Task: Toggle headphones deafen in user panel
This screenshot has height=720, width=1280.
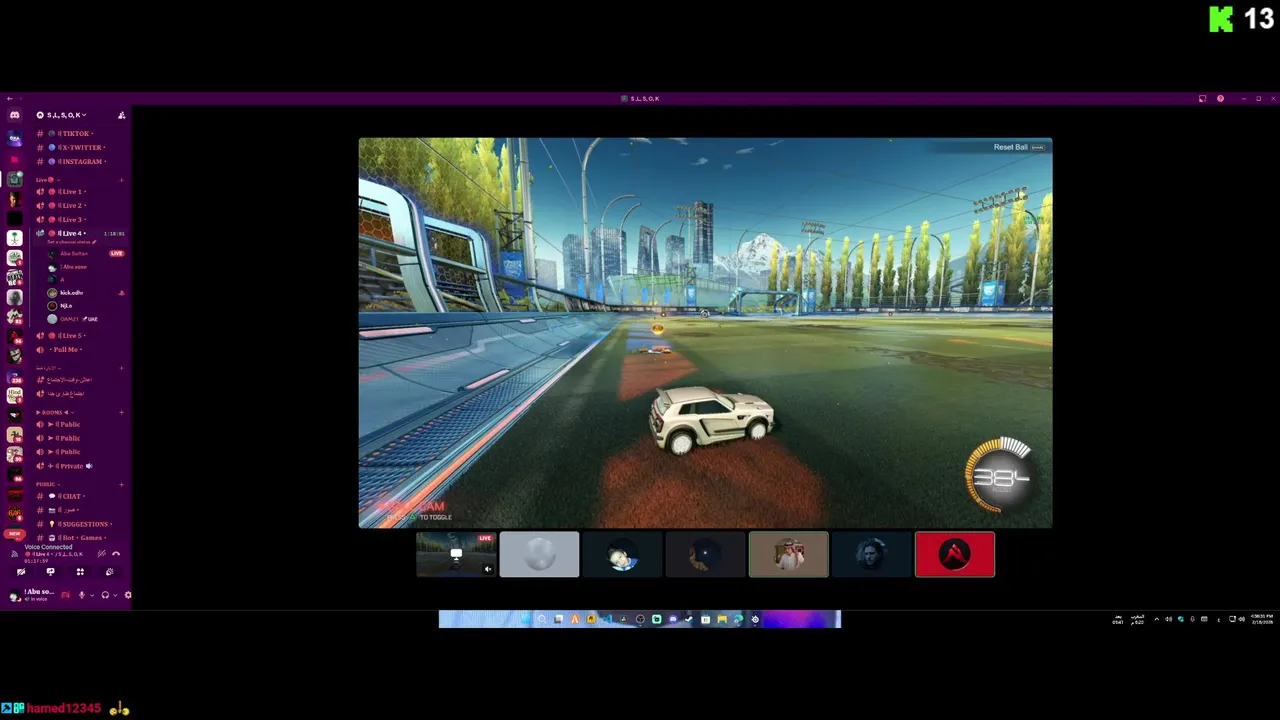Action: [105, 595]
